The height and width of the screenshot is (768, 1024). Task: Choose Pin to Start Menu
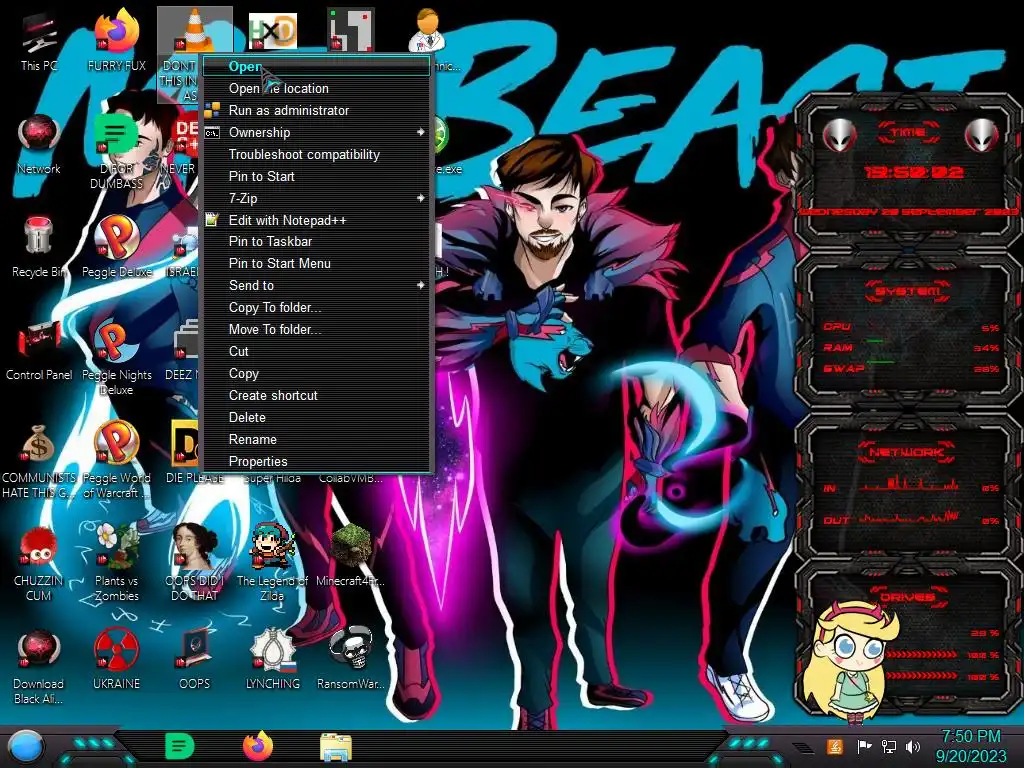tap(317, 263)
